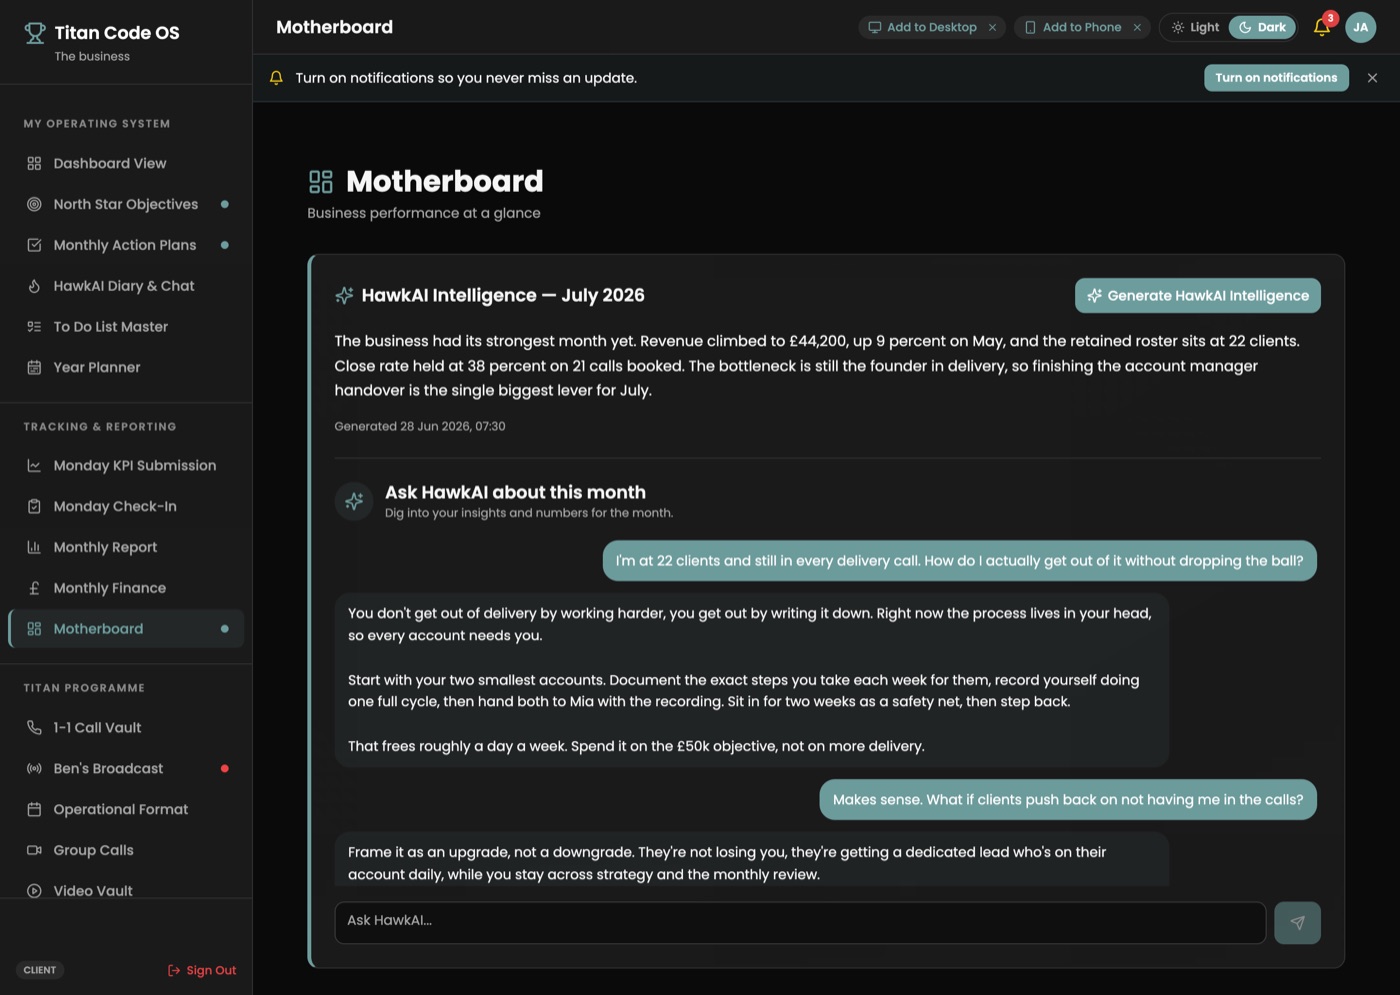Click the Titan Code OS trophy logo

[35, 34]
